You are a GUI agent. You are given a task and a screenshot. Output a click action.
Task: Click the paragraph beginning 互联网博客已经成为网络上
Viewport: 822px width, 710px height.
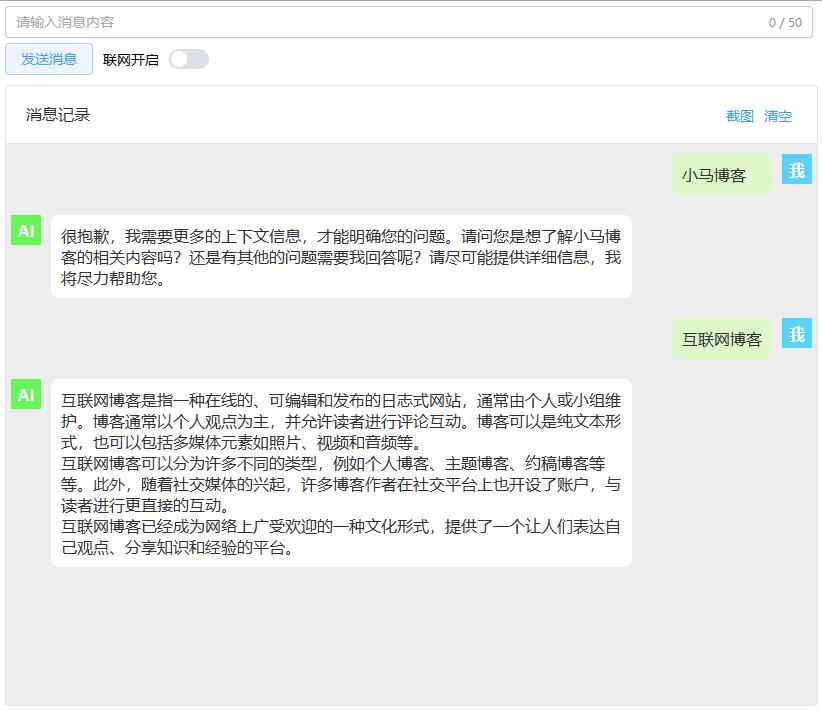(341, 537)
